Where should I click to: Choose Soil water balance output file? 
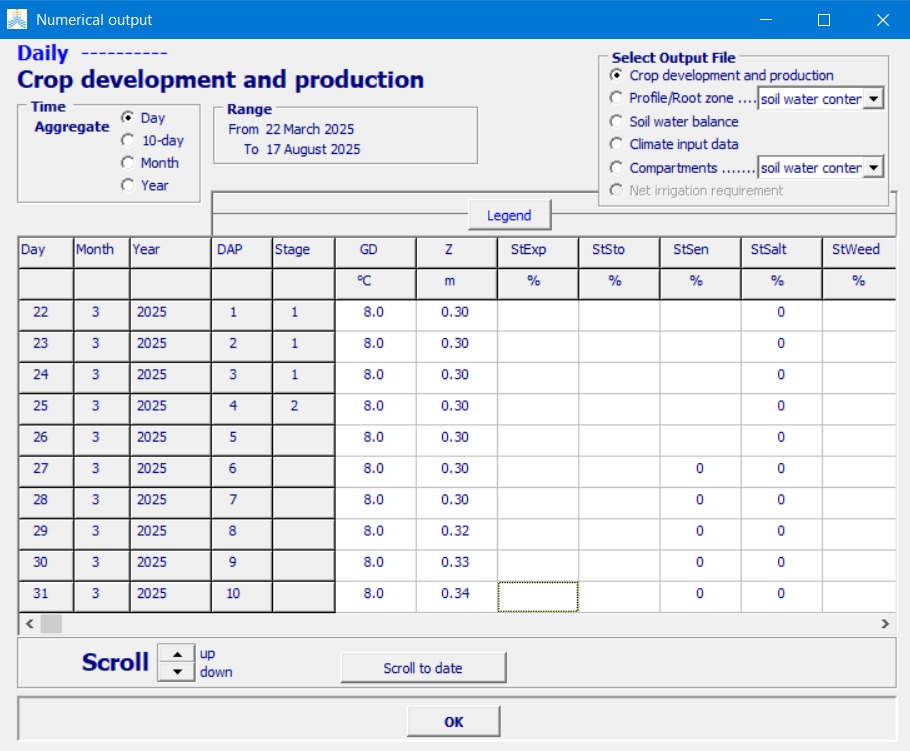pyautogui.click(x=616, y=121)
